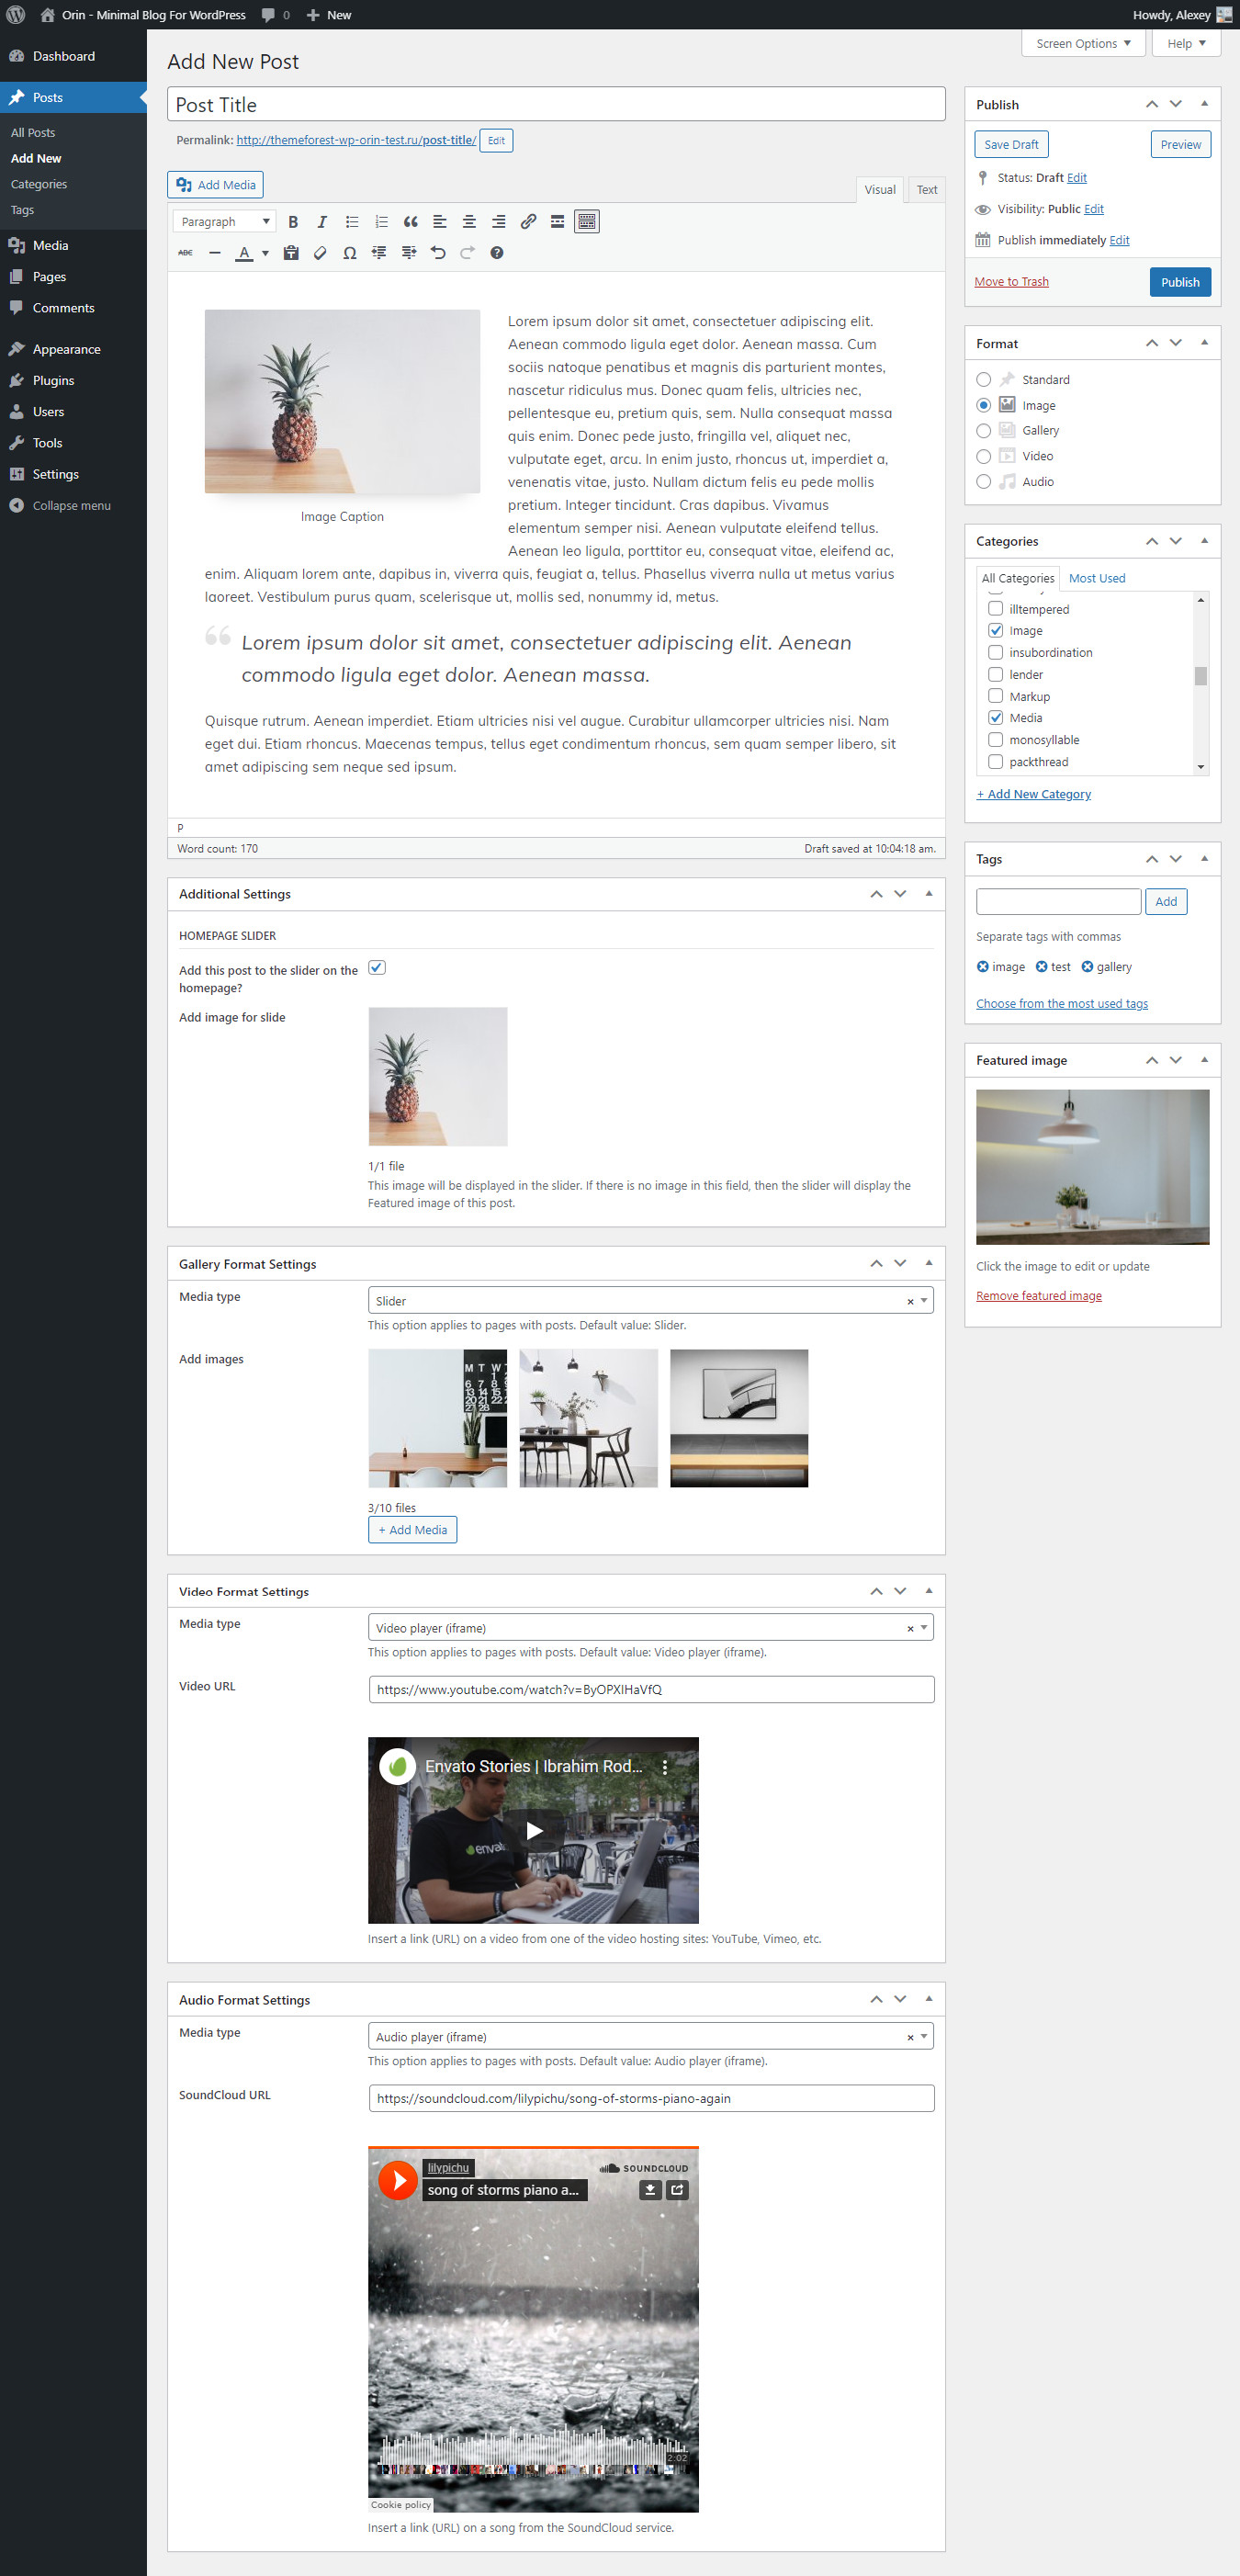This screenshot has width=1240, height=2576.
Task: Uncheck the homepage slider checkbox
Action: (x=377, y=968)
